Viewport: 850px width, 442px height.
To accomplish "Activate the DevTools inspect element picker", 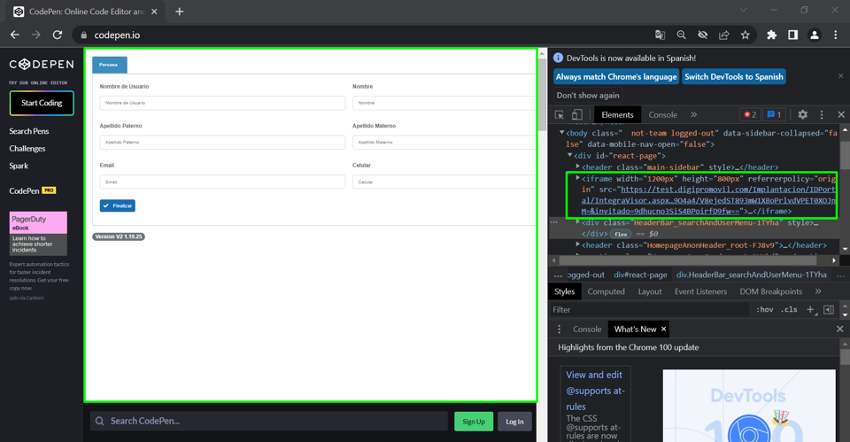I will 559,115.
